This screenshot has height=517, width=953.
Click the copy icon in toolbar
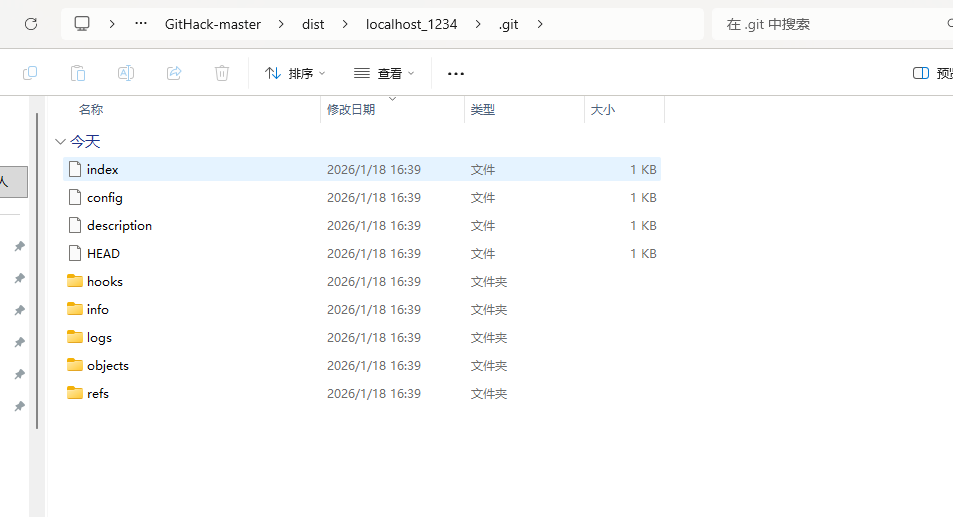(30, 73)
